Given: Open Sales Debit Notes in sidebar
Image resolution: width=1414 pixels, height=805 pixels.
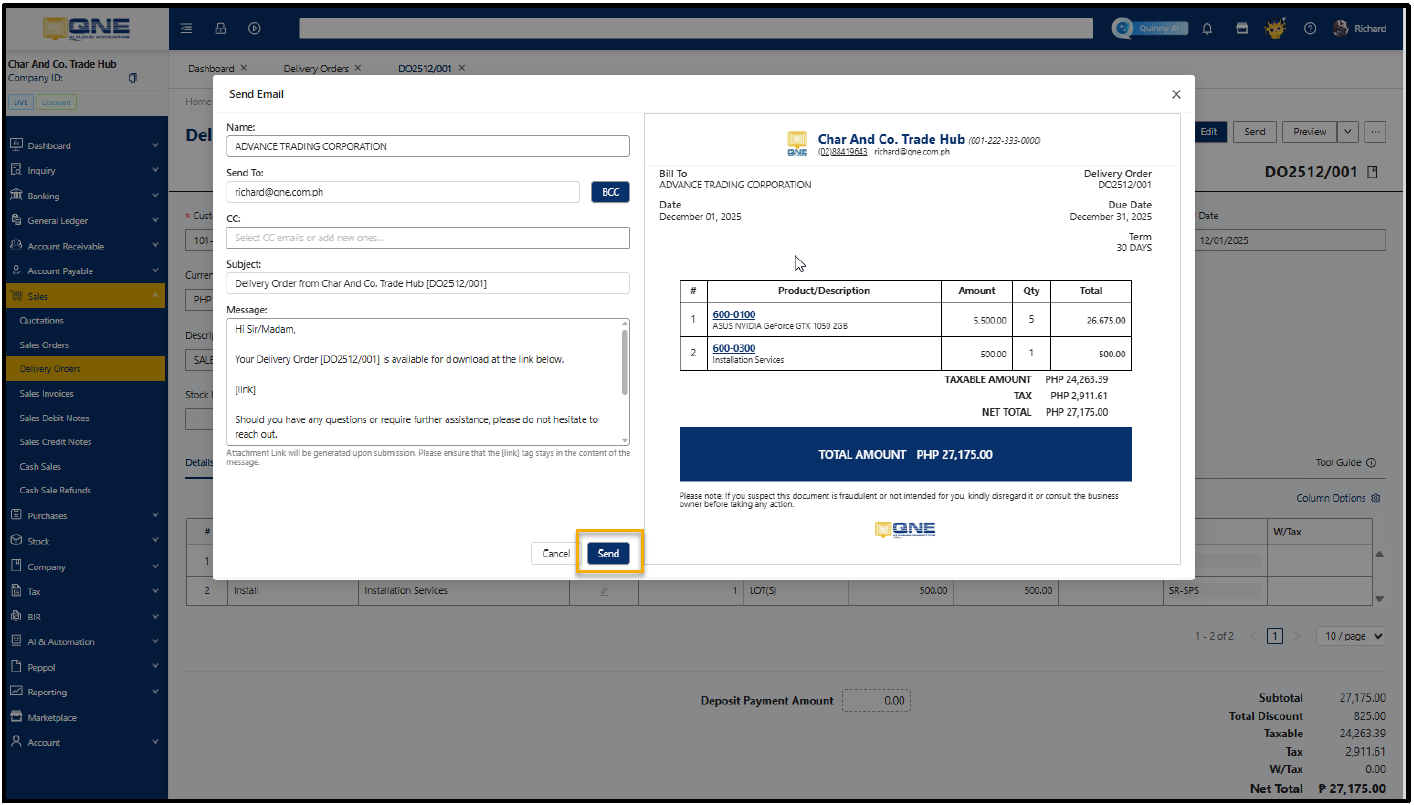Looking at the screenshot, I should [55, 418].
